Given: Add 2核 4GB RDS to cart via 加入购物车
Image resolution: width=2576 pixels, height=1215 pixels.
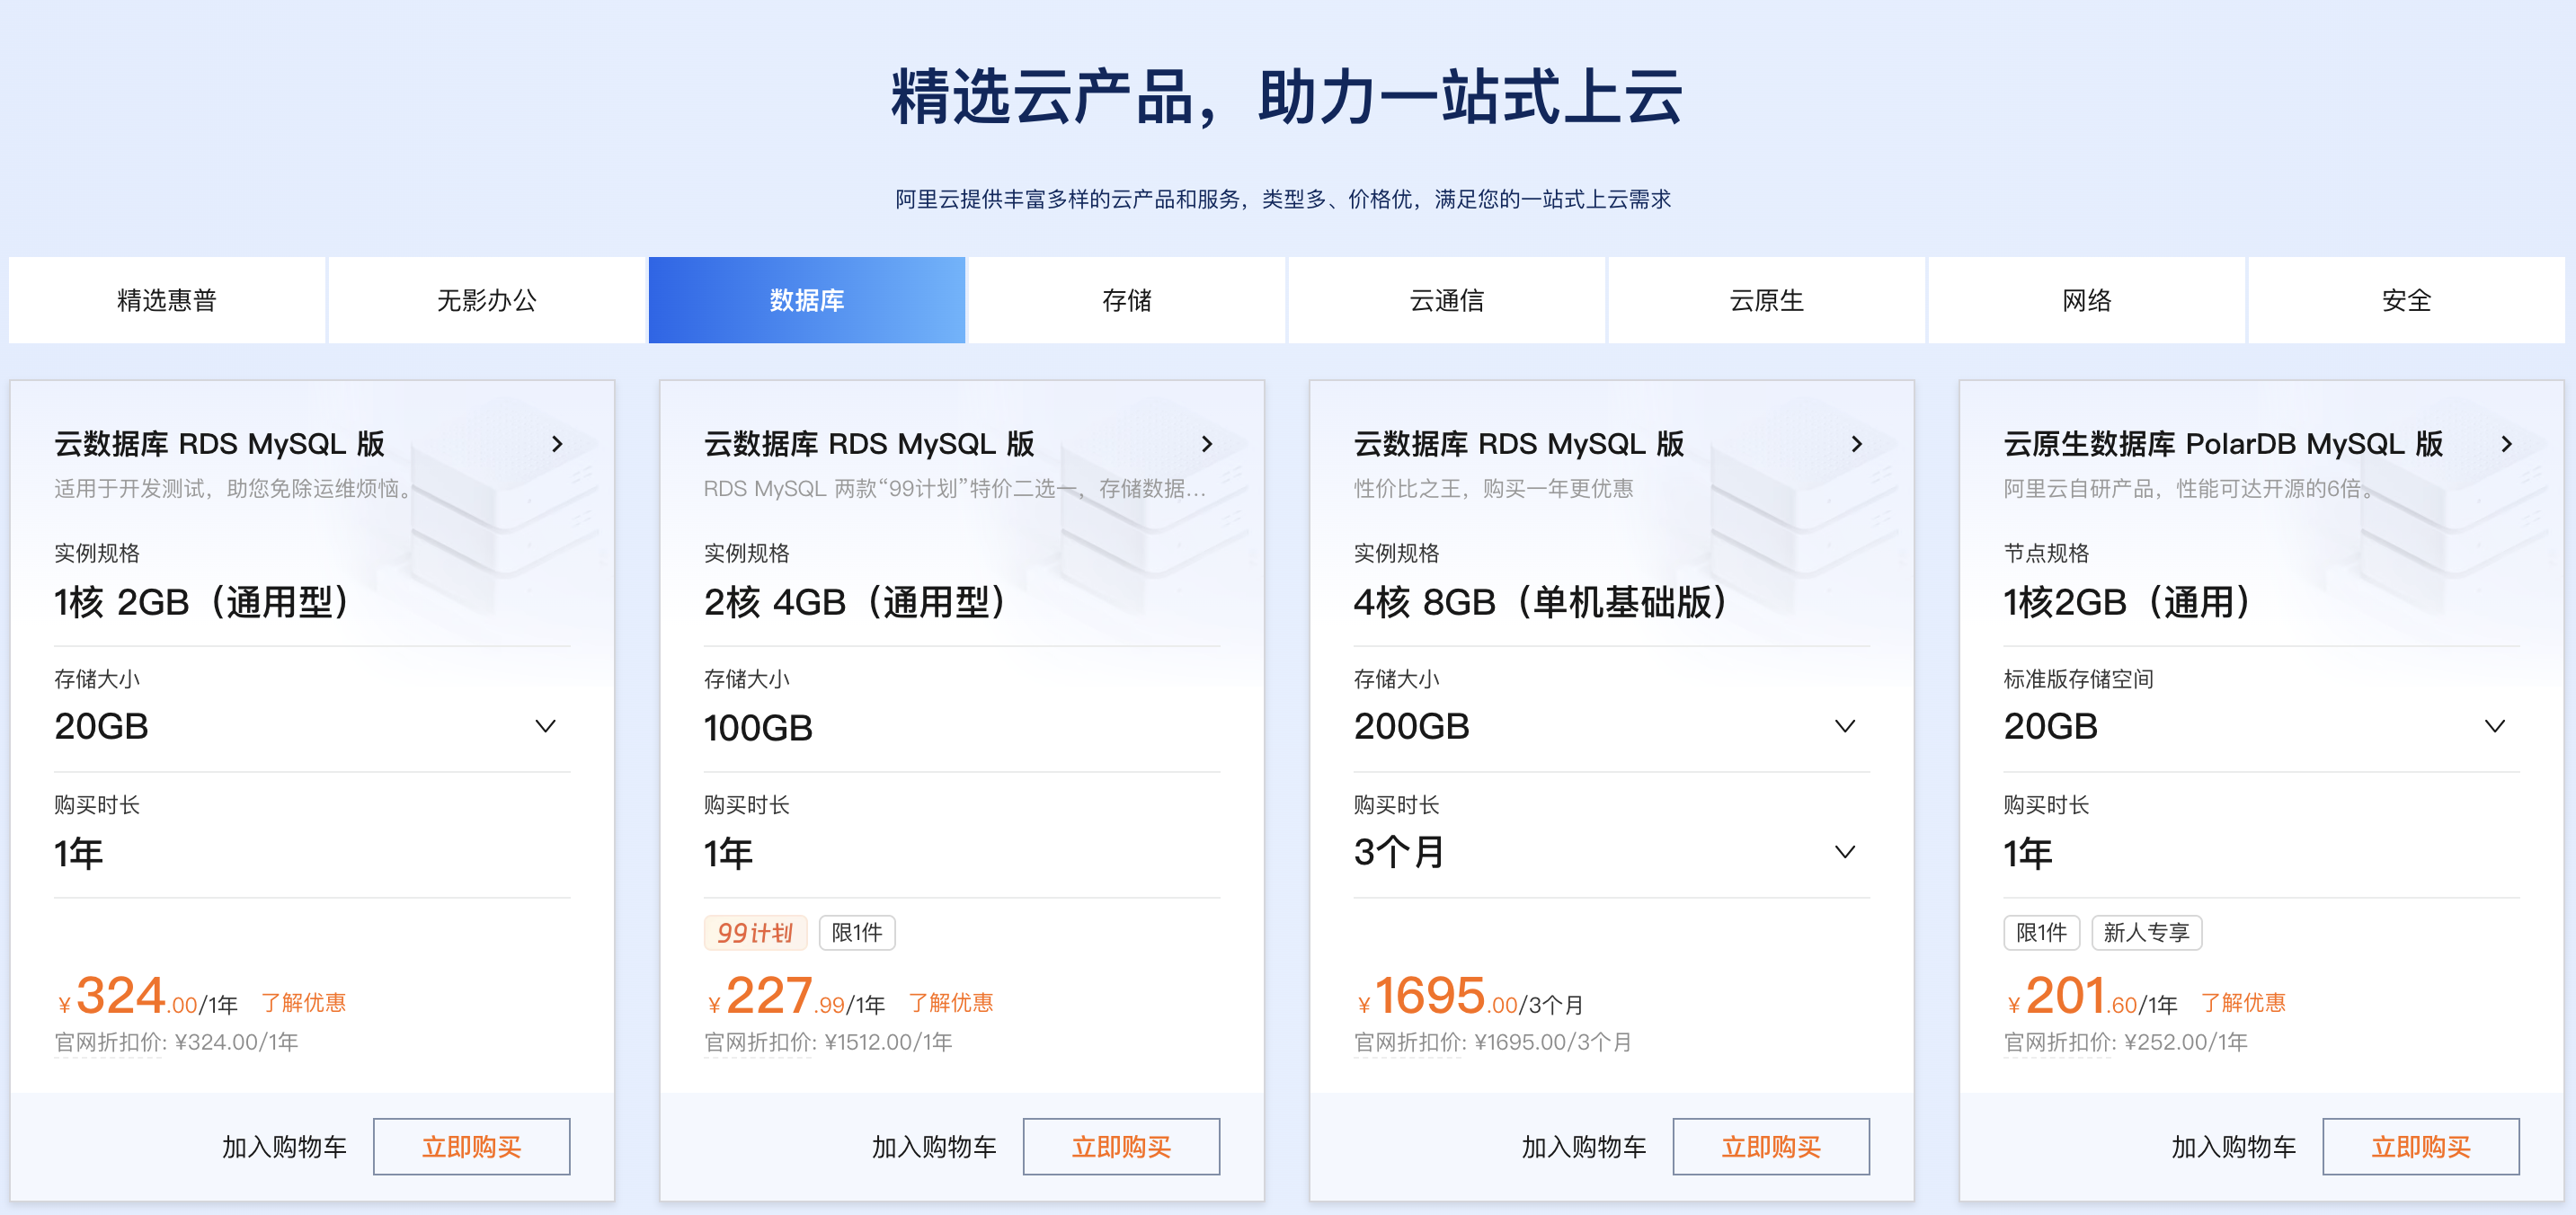Looking at the screenshot, I should [x=934, y=1147].
